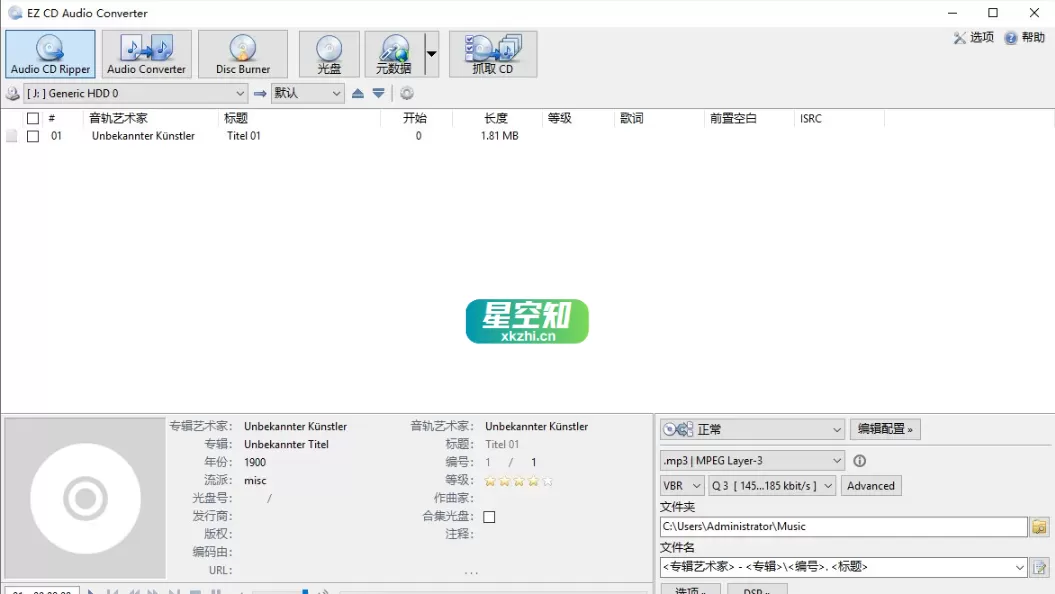Select the Audio CD Ripper tool

[49, 53]
